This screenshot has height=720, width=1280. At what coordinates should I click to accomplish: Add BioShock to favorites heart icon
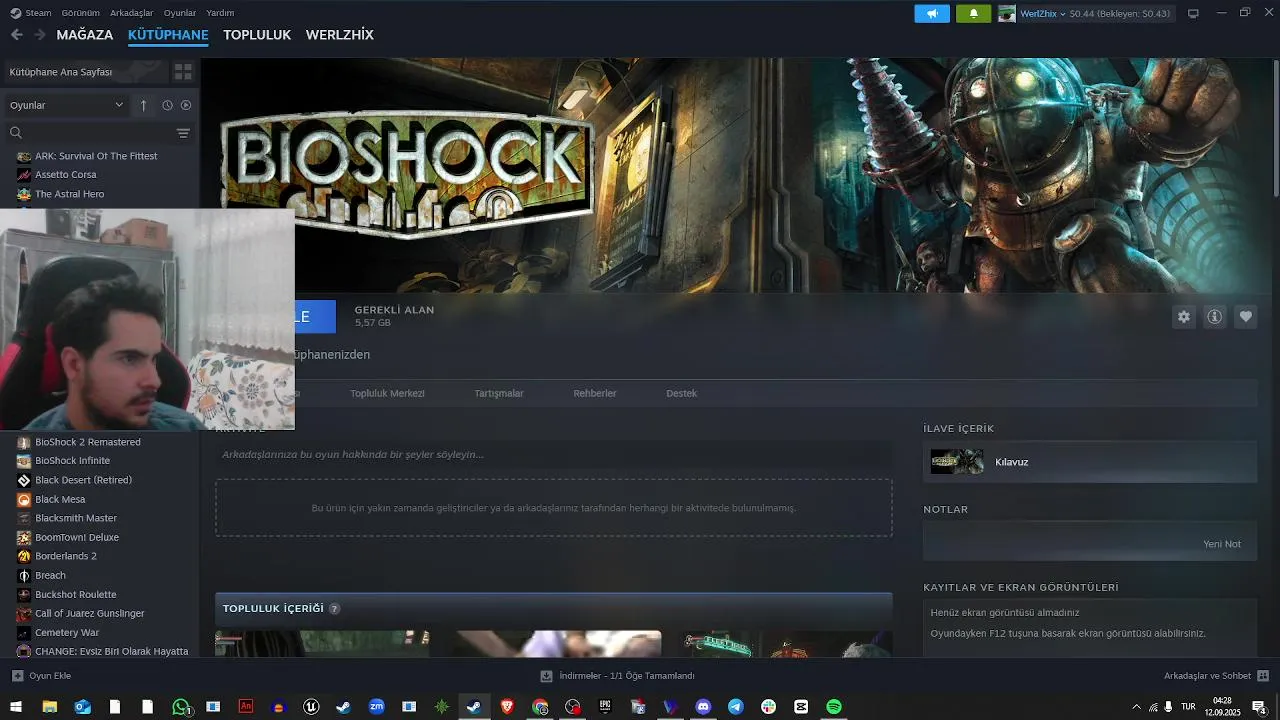tap(1245, 317)
